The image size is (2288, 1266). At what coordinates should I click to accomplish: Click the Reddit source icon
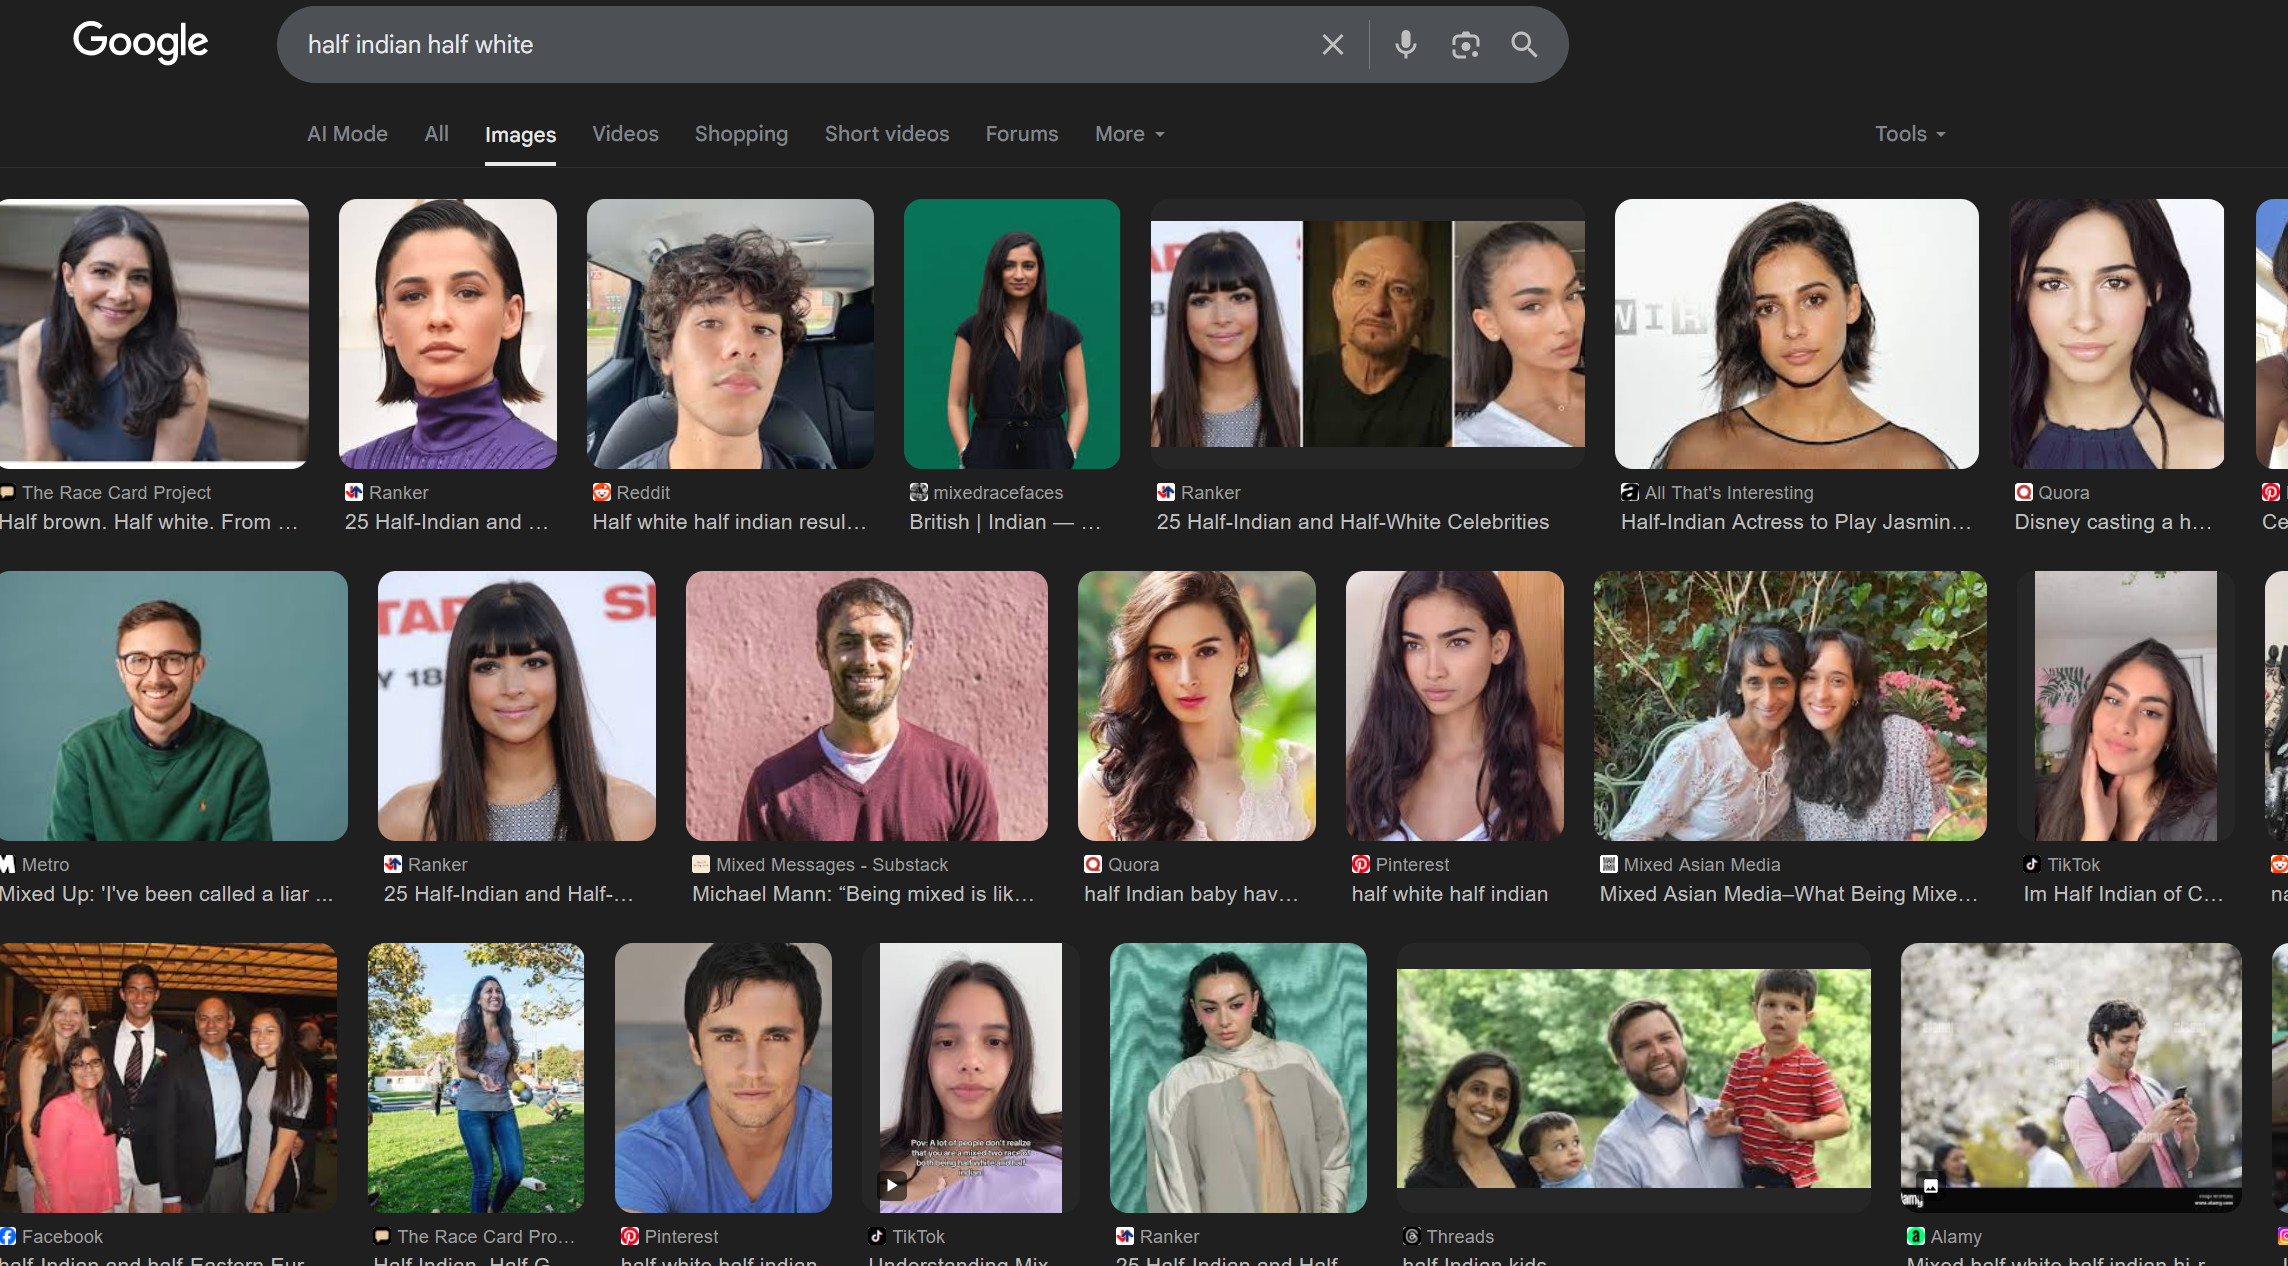pos(601,492)
